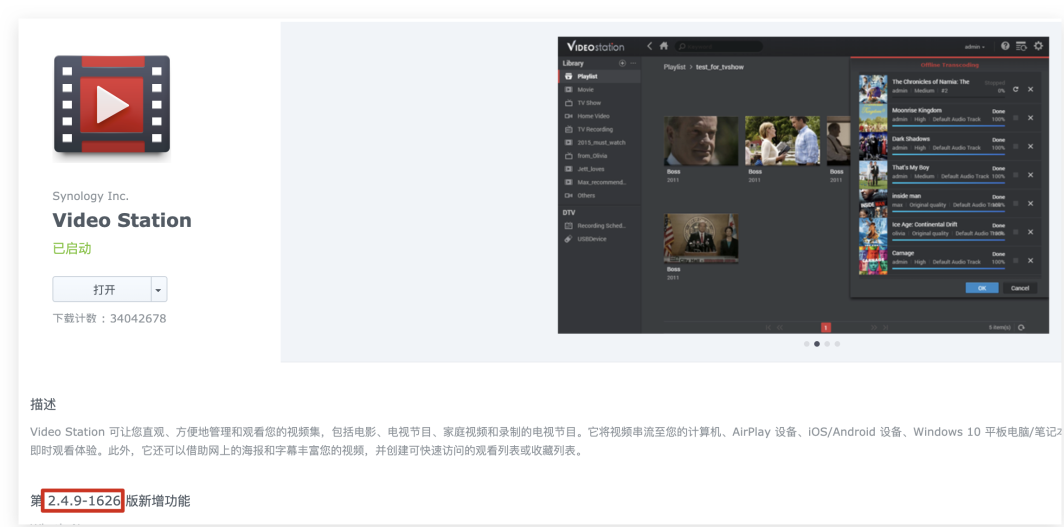Click the version 2.4.9-1626 text
This screenshot has width=1064, height=527.
click(x=84, y=501)
